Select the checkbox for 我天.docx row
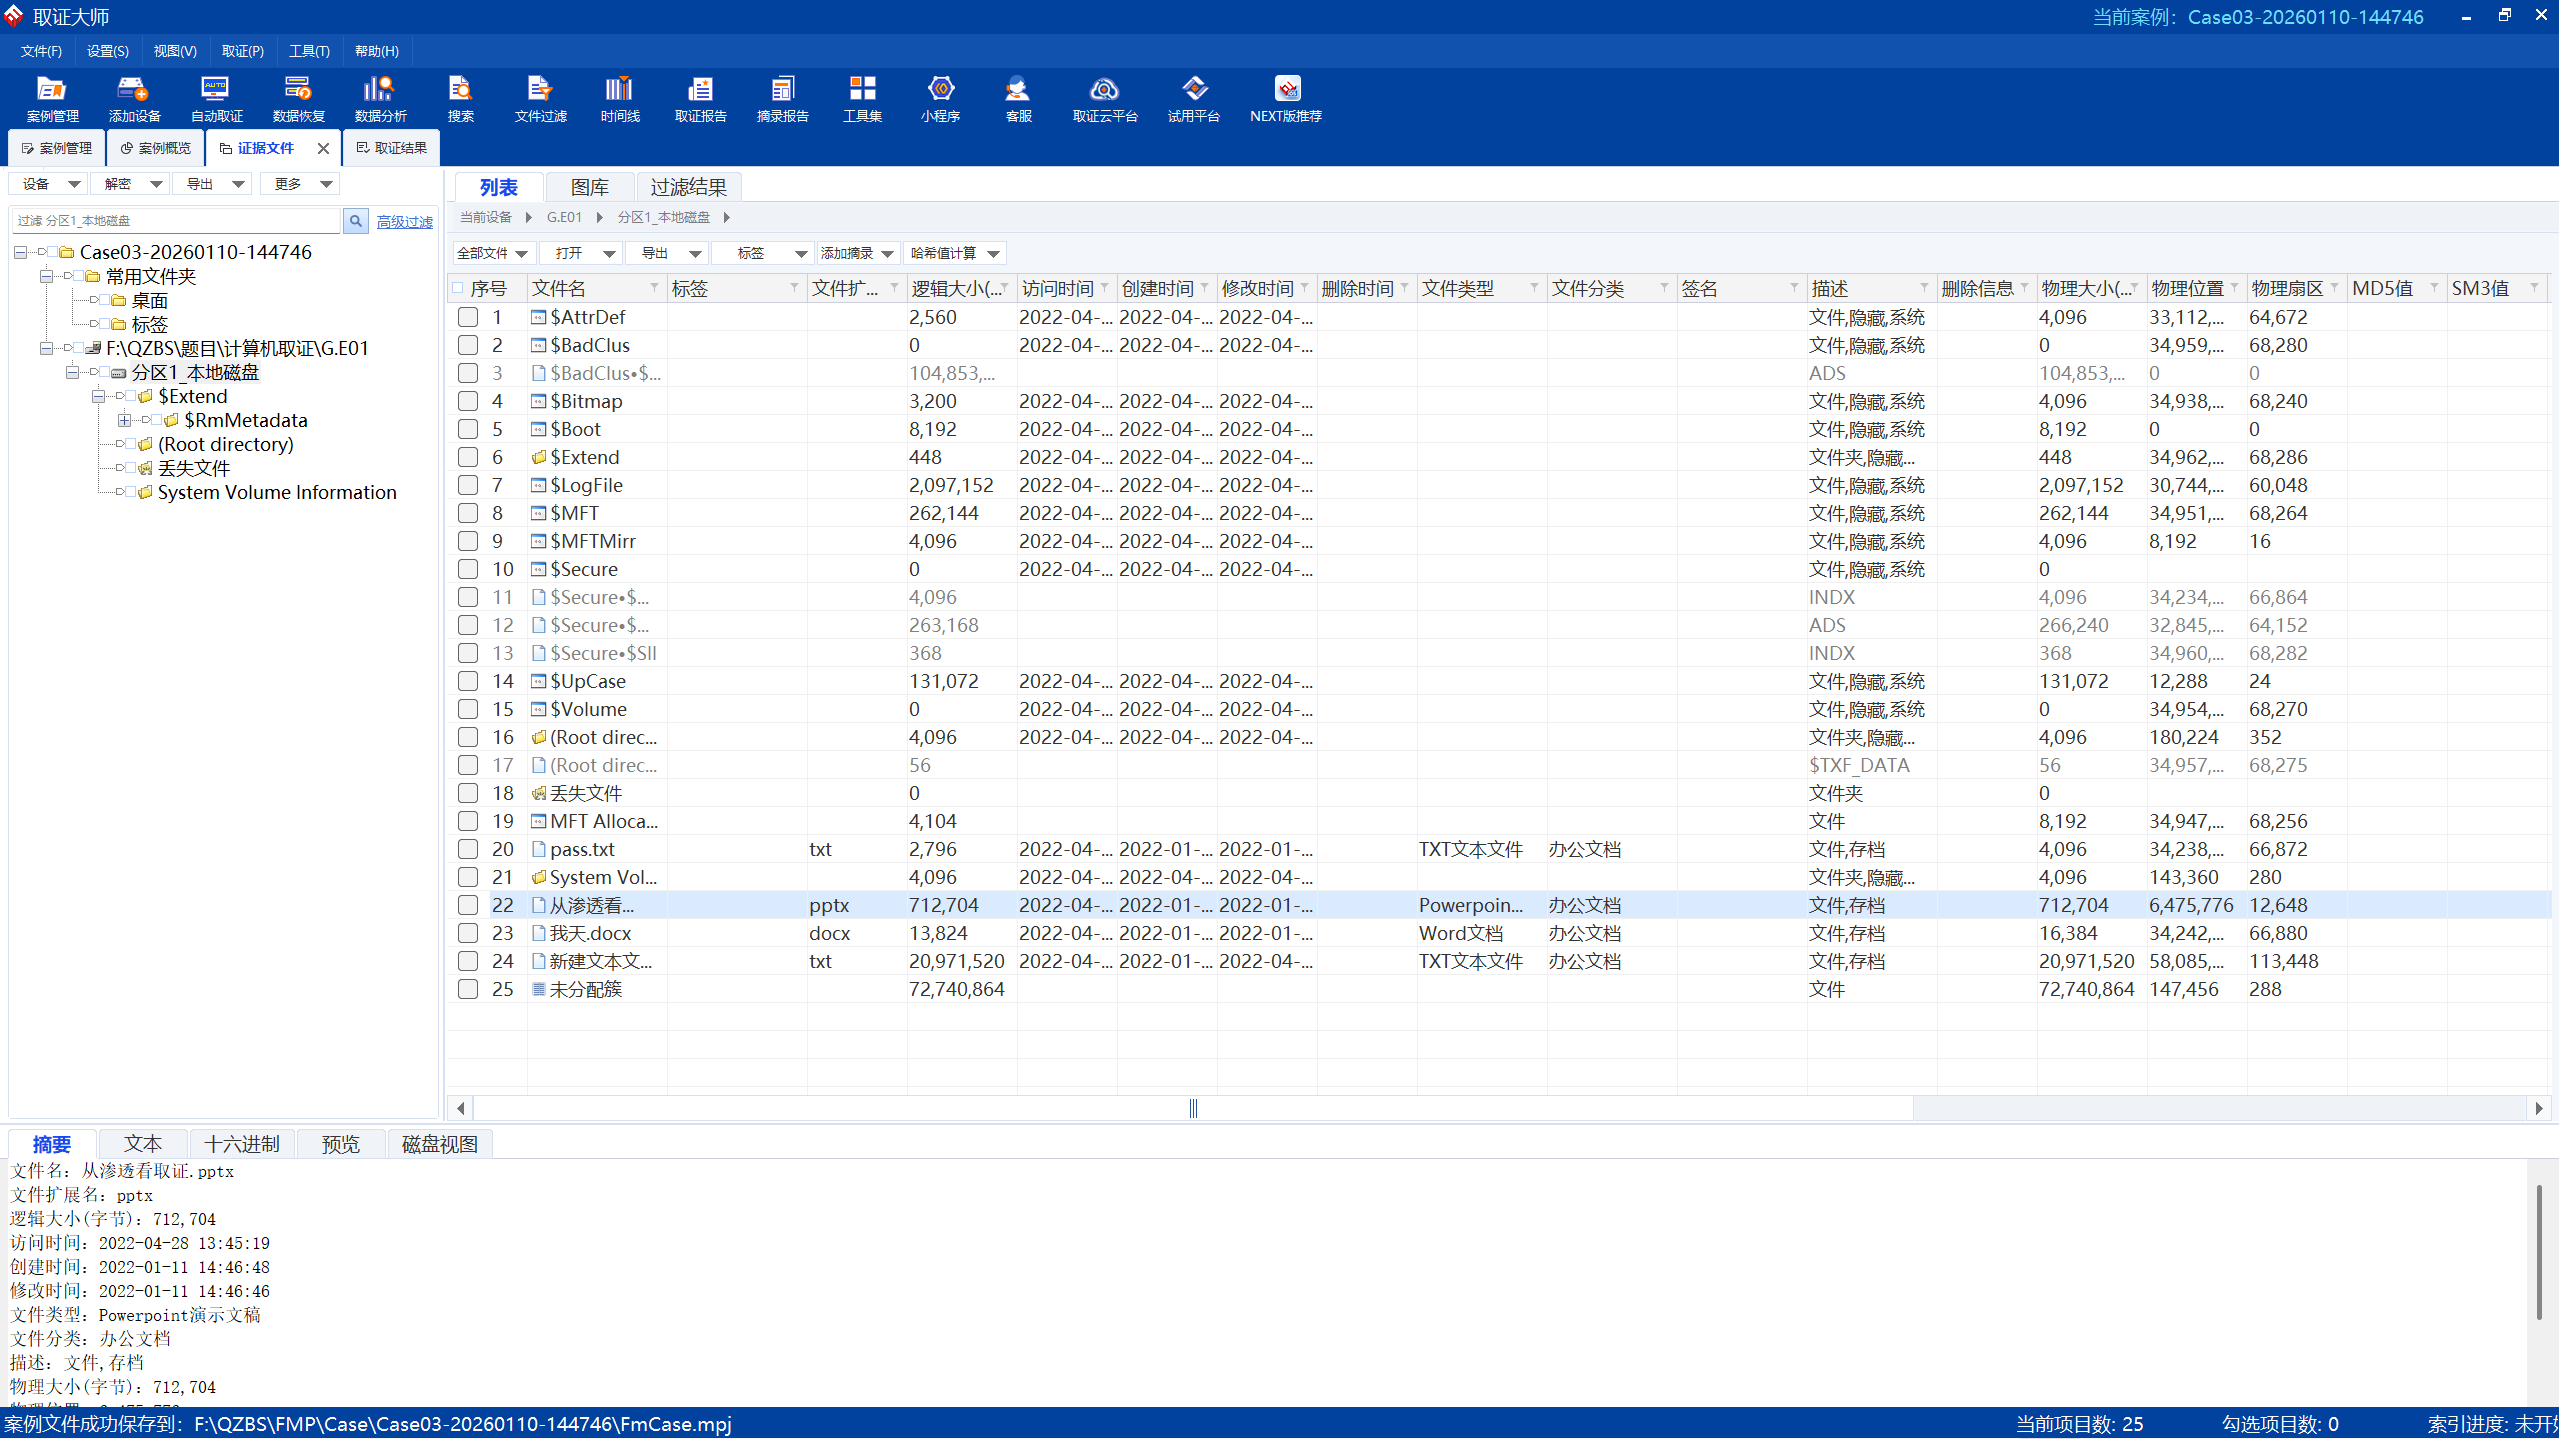The height and width of the screenshot is (1439, 2559). [467, 933]
